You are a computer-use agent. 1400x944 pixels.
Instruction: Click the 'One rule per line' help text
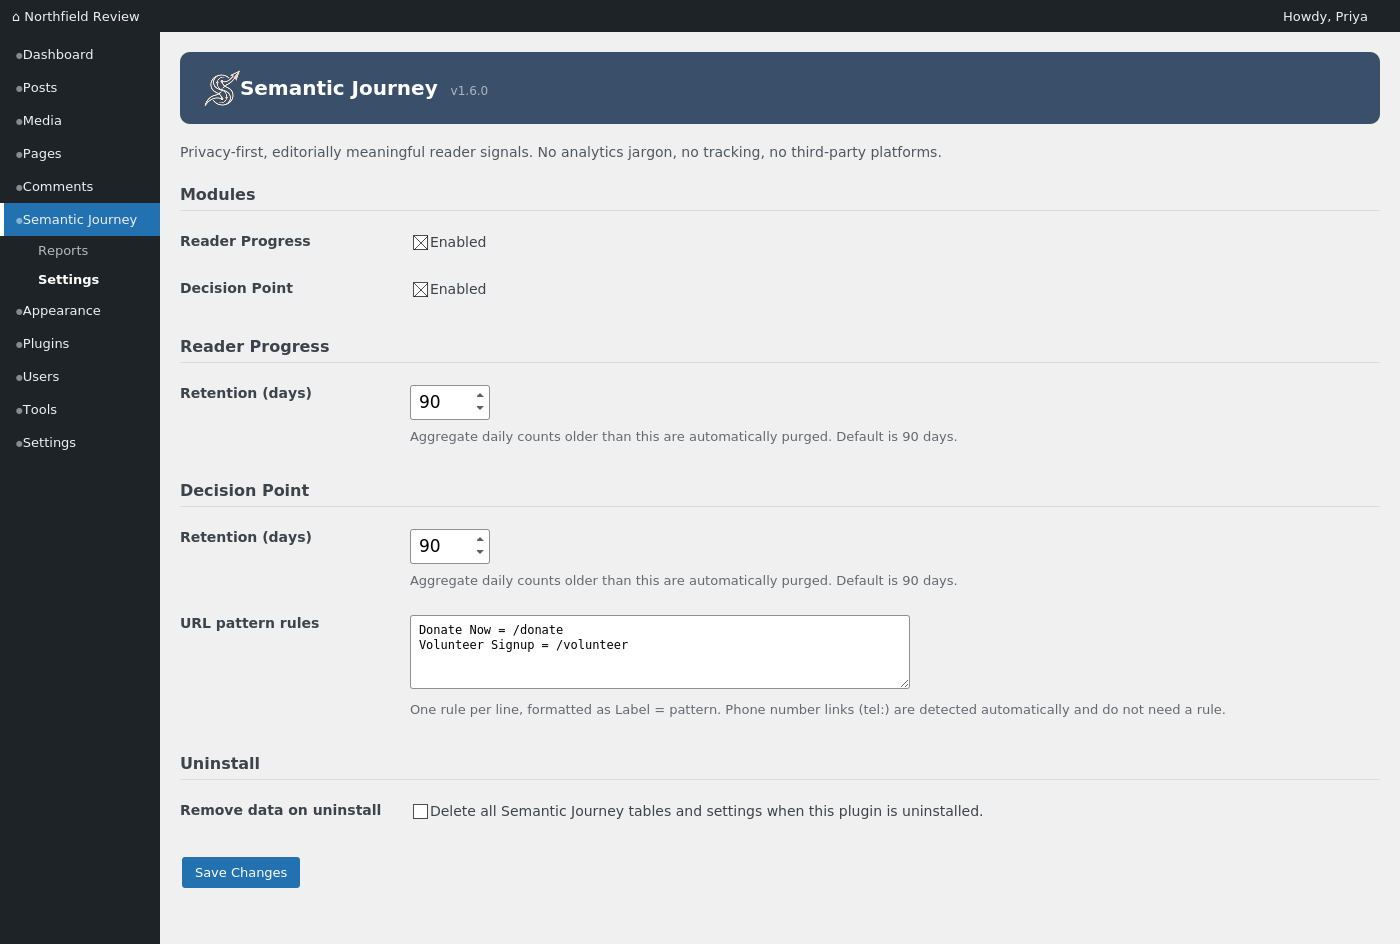(x=817, y=710)
